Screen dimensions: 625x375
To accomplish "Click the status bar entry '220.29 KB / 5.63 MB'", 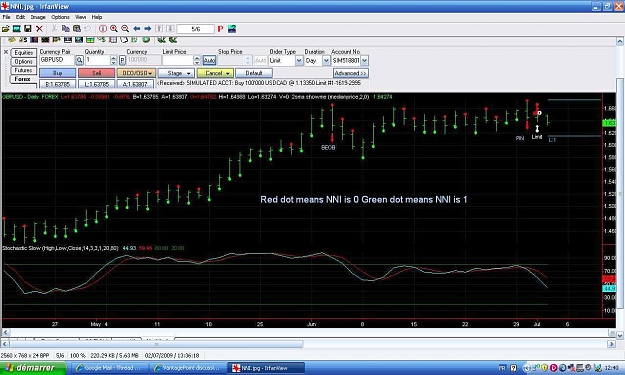I will tap(115, 355).
